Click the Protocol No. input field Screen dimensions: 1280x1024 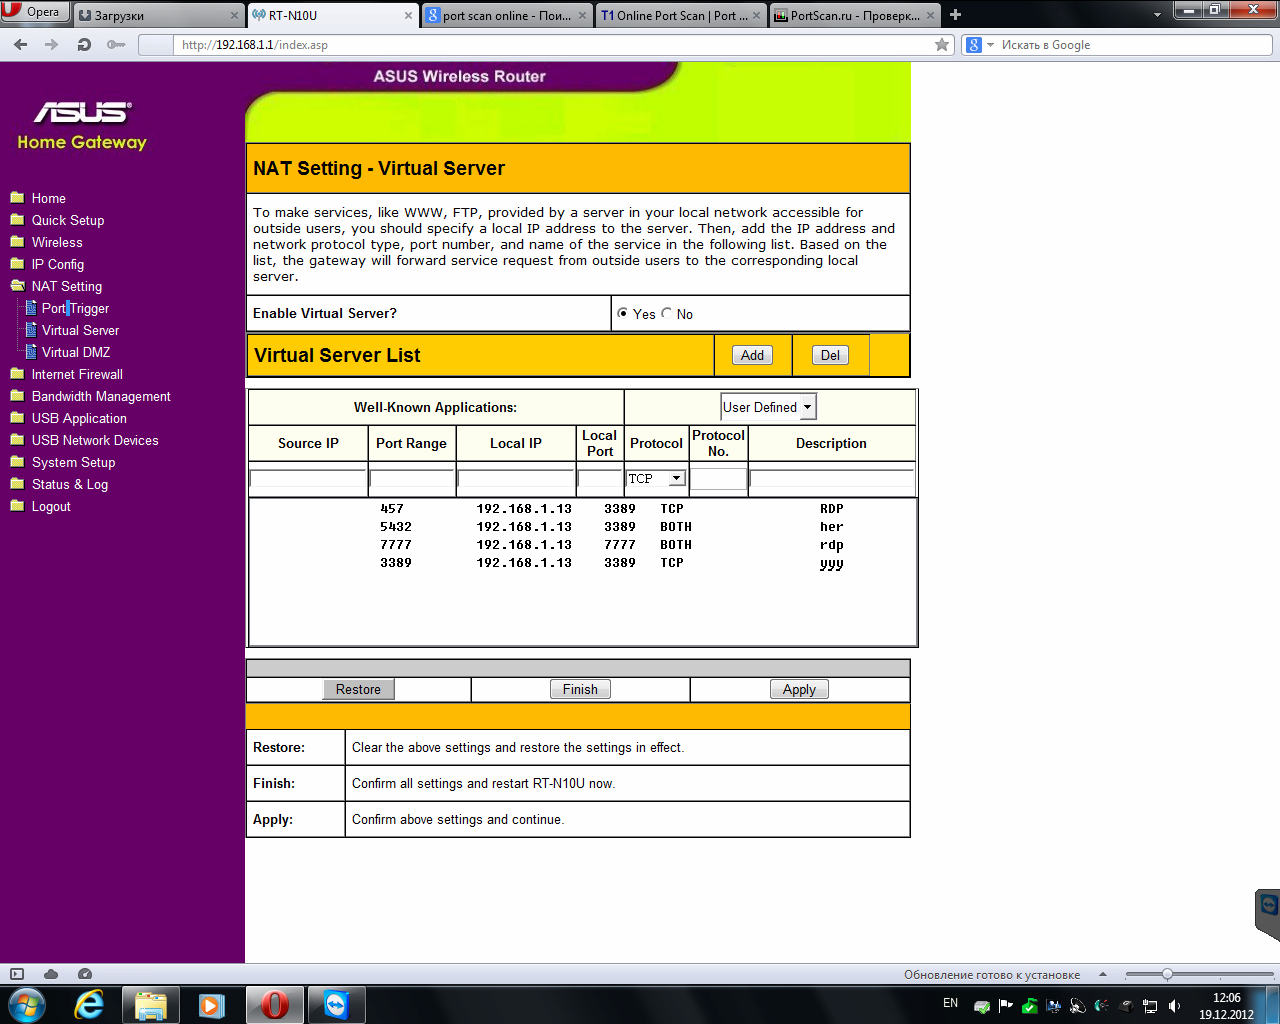coord(718,479)
